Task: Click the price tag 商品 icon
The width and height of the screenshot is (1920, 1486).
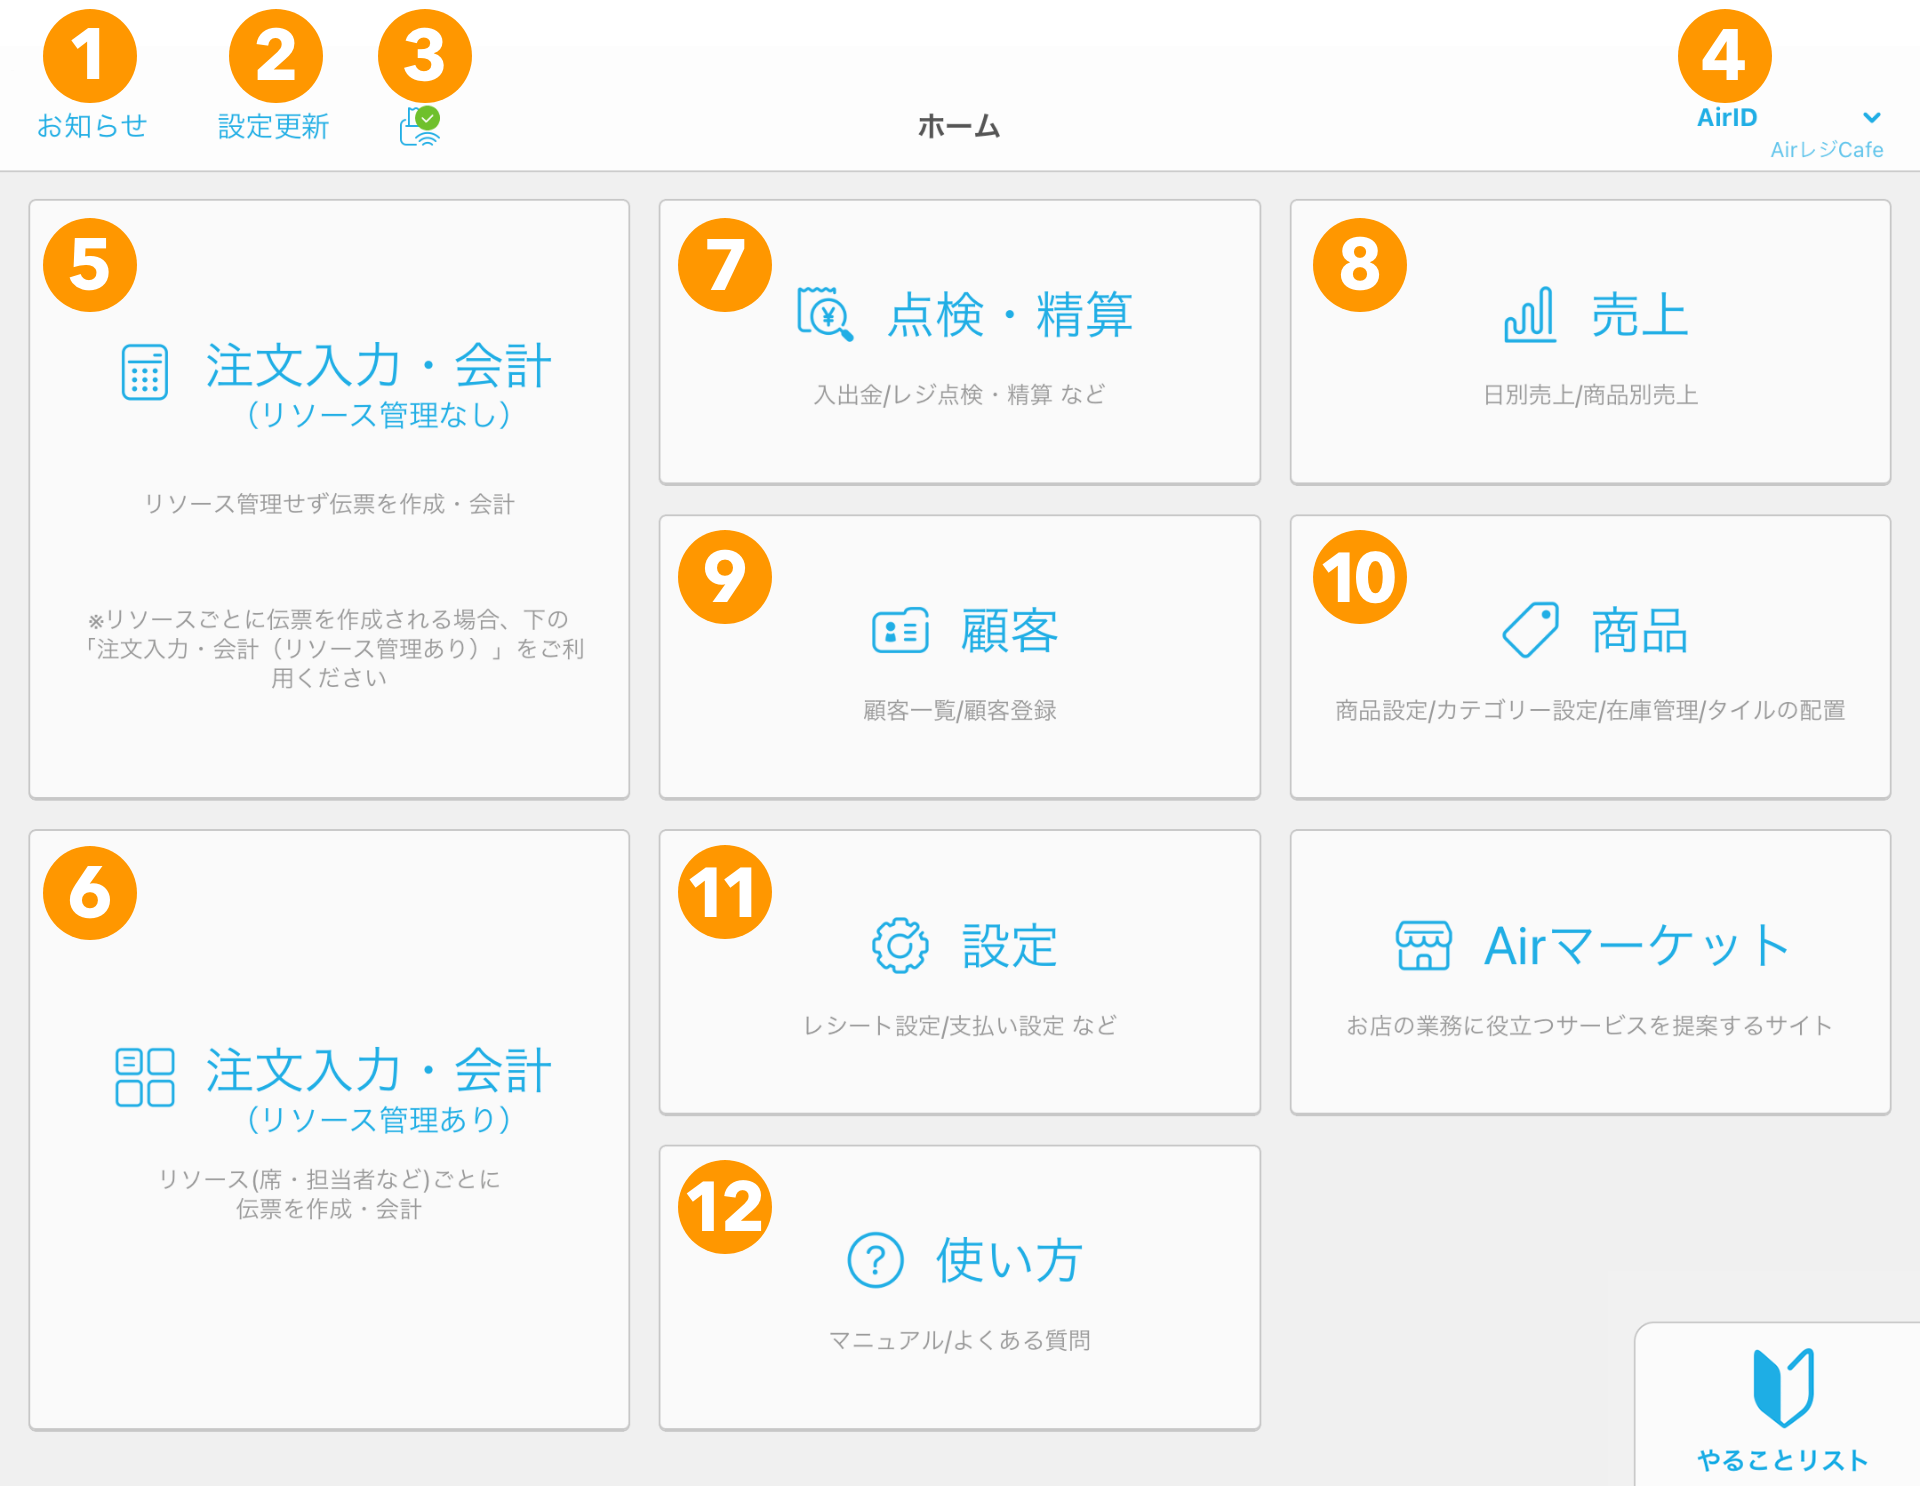Action: coord(1530,630)
